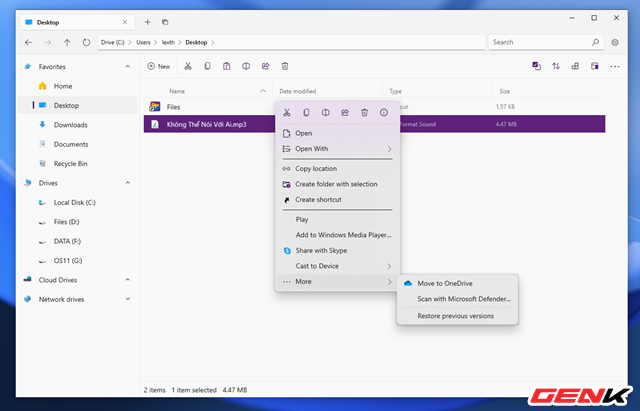Collapse the Drives section
This screenshot has width=640, height=411.
pos(128,183)
